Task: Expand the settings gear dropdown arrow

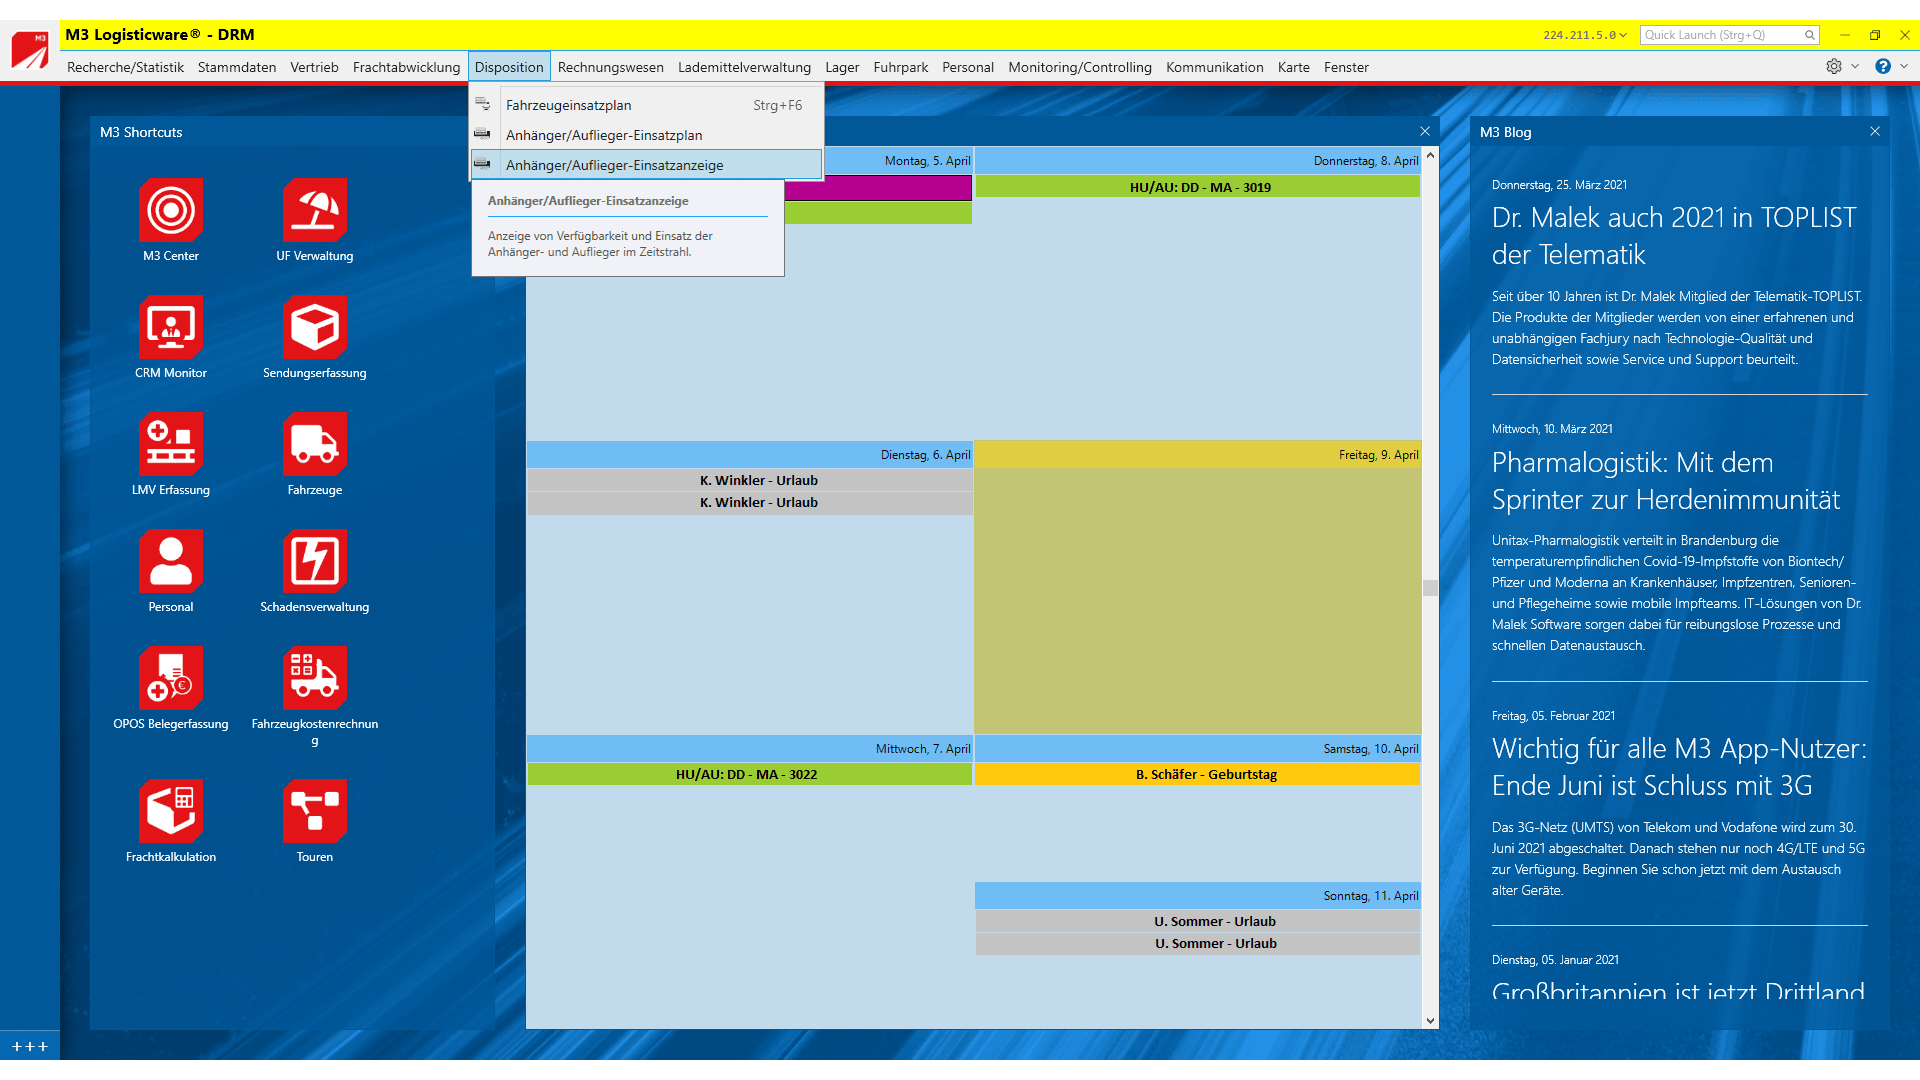Action: [x=1855, y=66]
